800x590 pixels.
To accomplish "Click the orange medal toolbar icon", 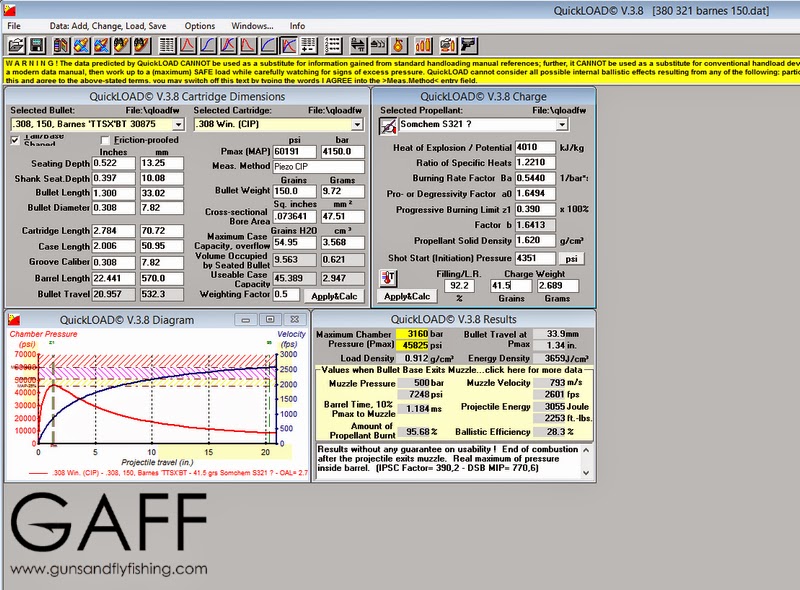I will 398,46.
